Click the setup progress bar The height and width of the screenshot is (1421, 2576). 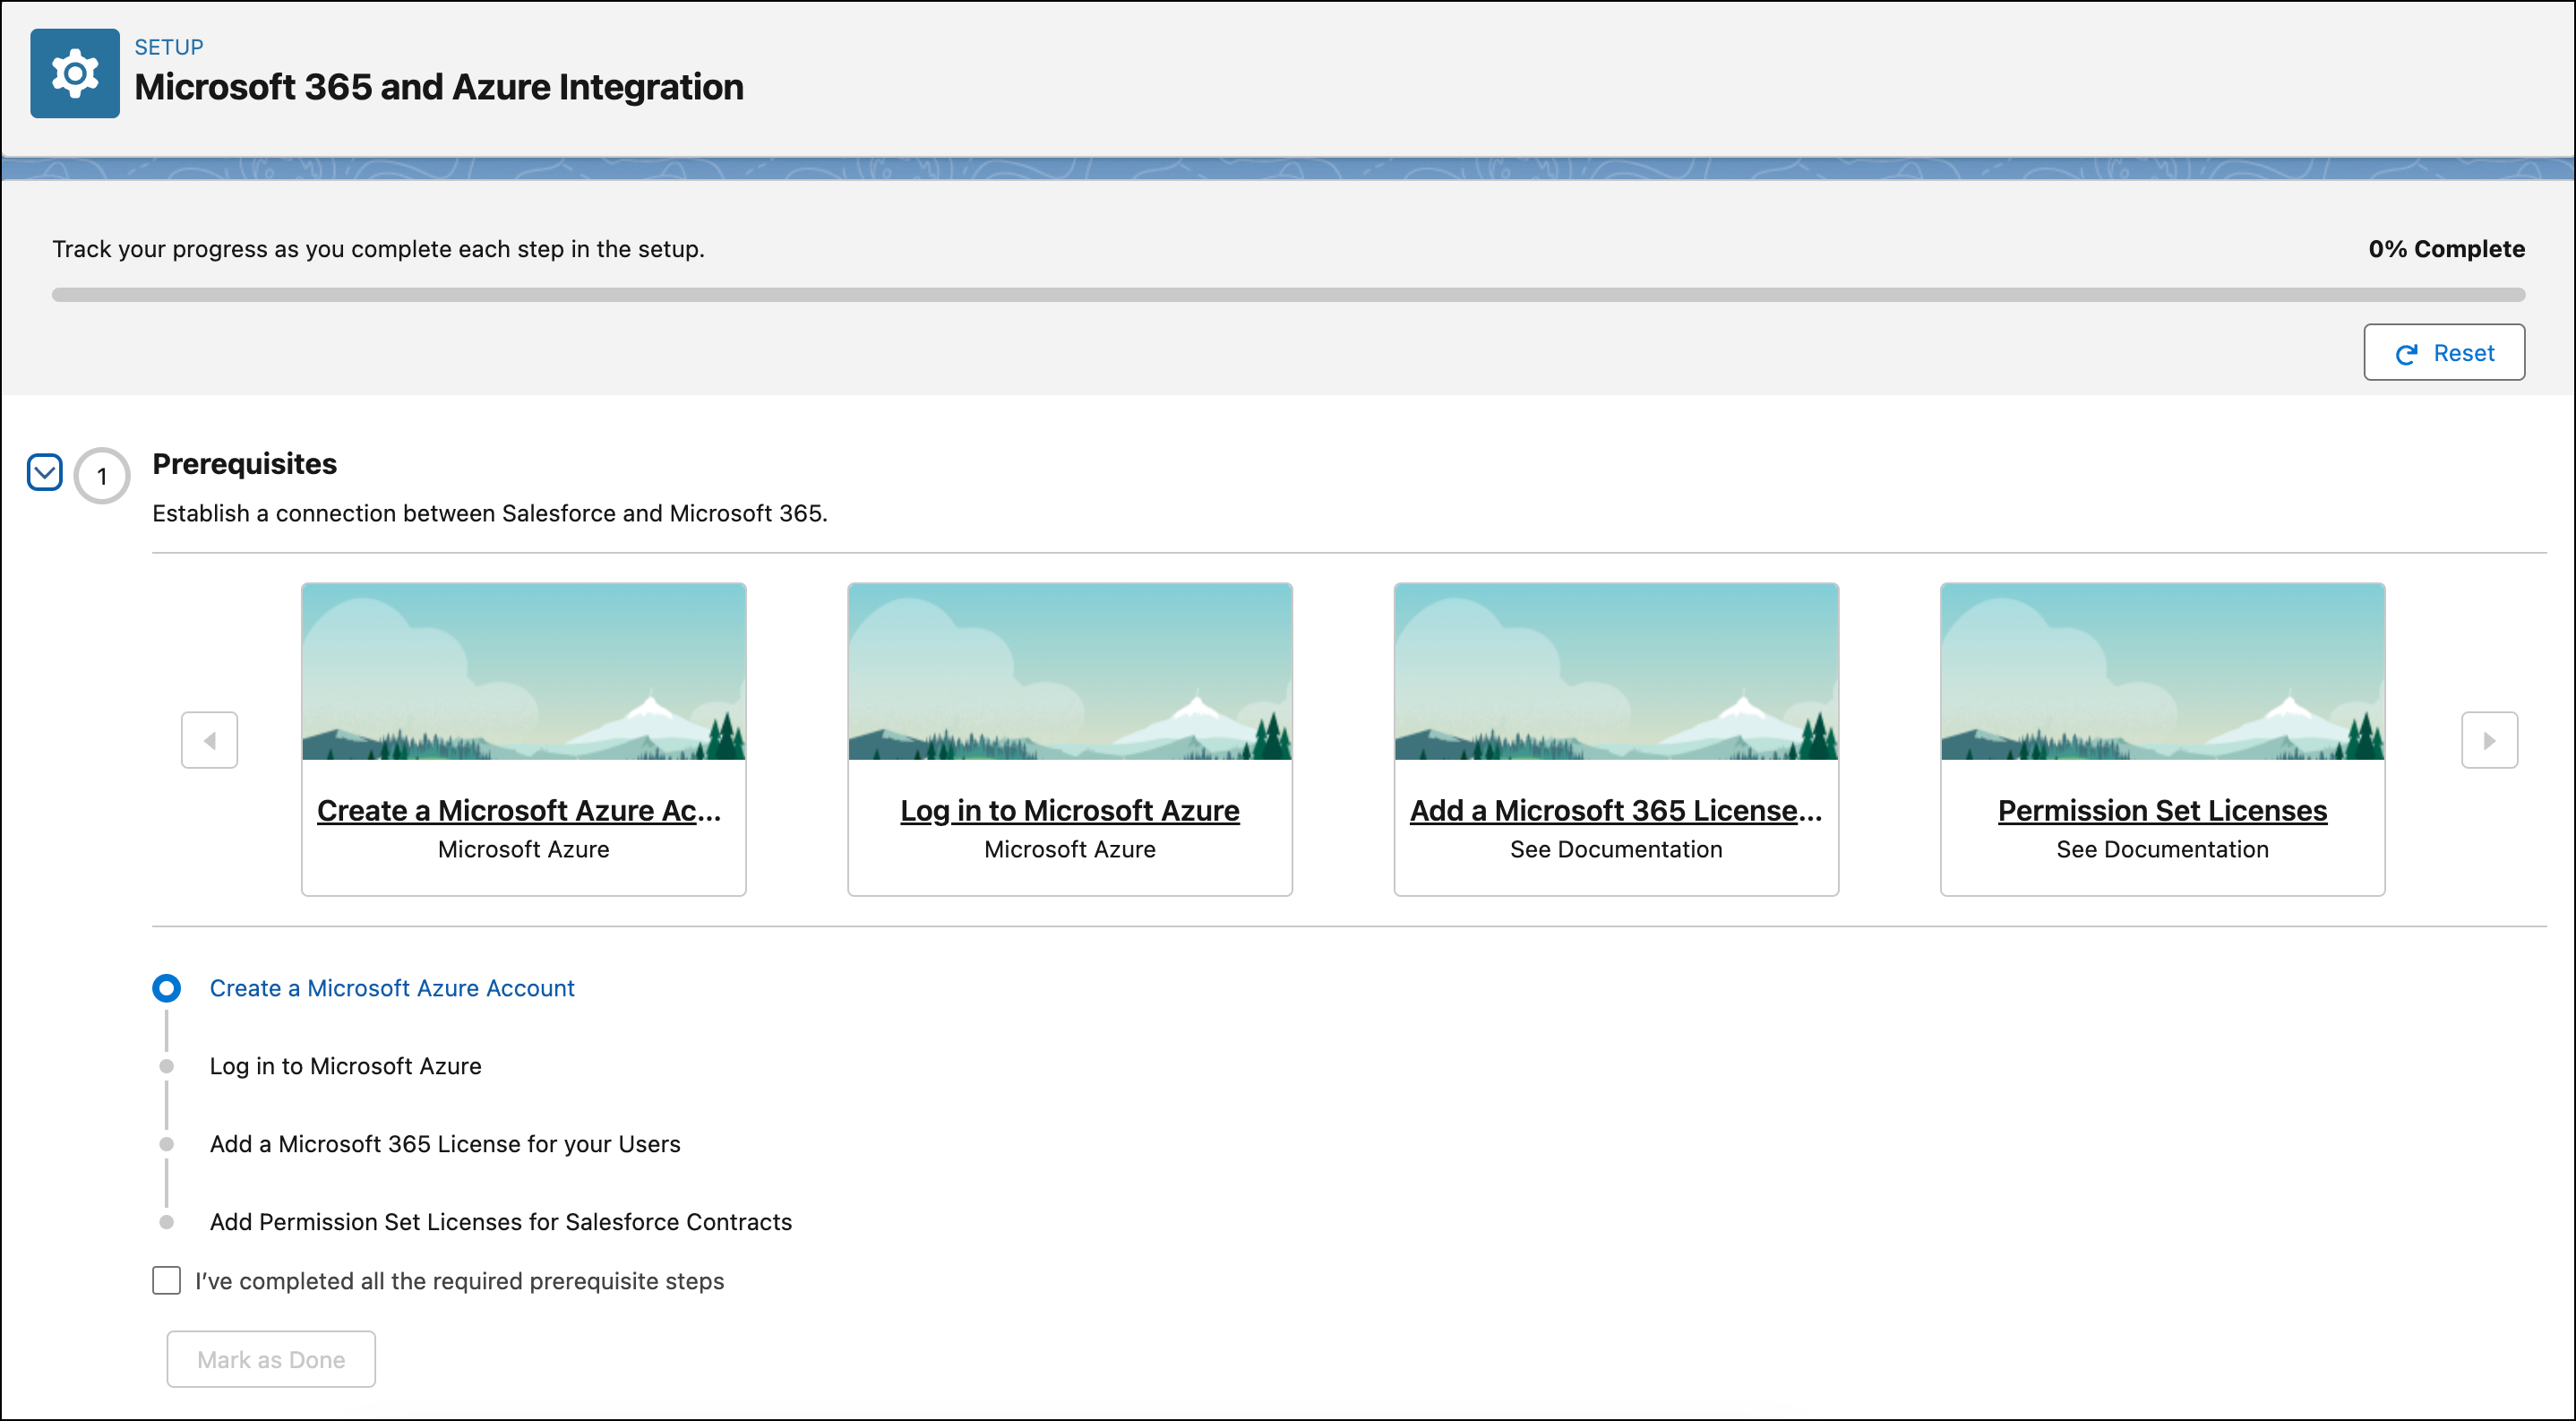point(1288,294)
